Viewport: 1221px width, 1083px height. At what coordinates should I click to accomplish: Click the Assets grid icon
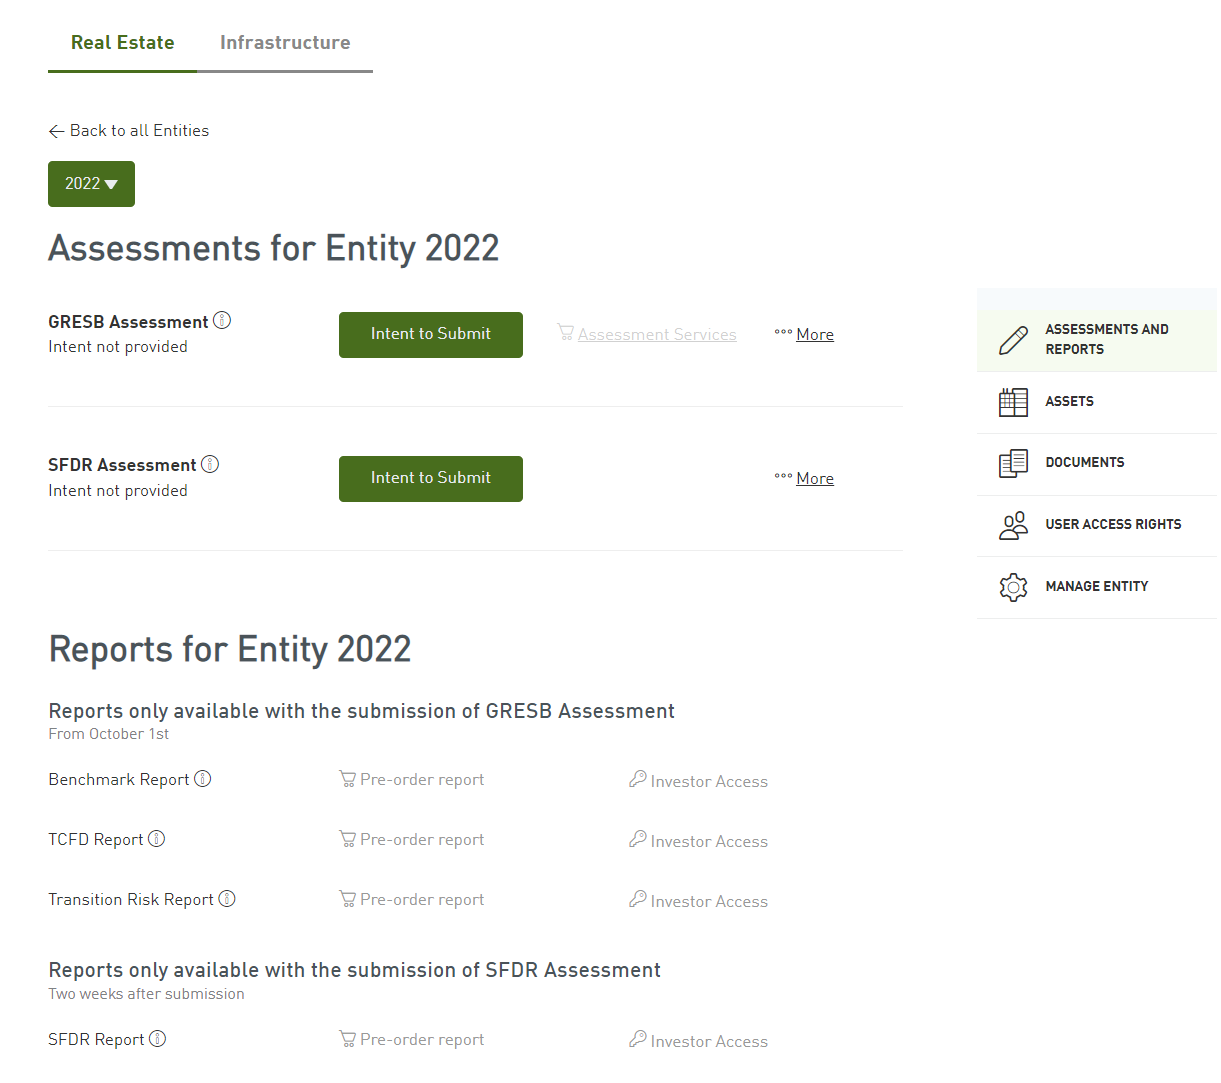click(1013, 402)
